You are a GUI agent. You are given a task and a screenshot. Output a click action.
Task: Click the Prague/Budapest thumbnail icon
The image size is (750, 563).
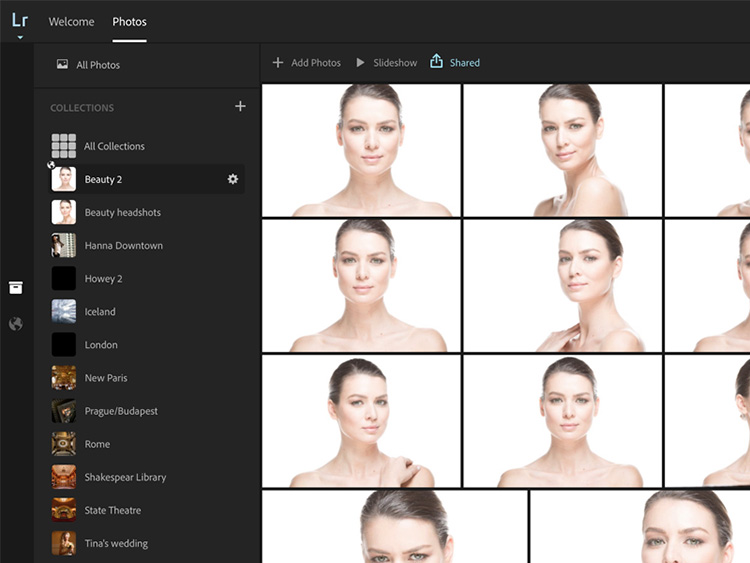(64, 411)
